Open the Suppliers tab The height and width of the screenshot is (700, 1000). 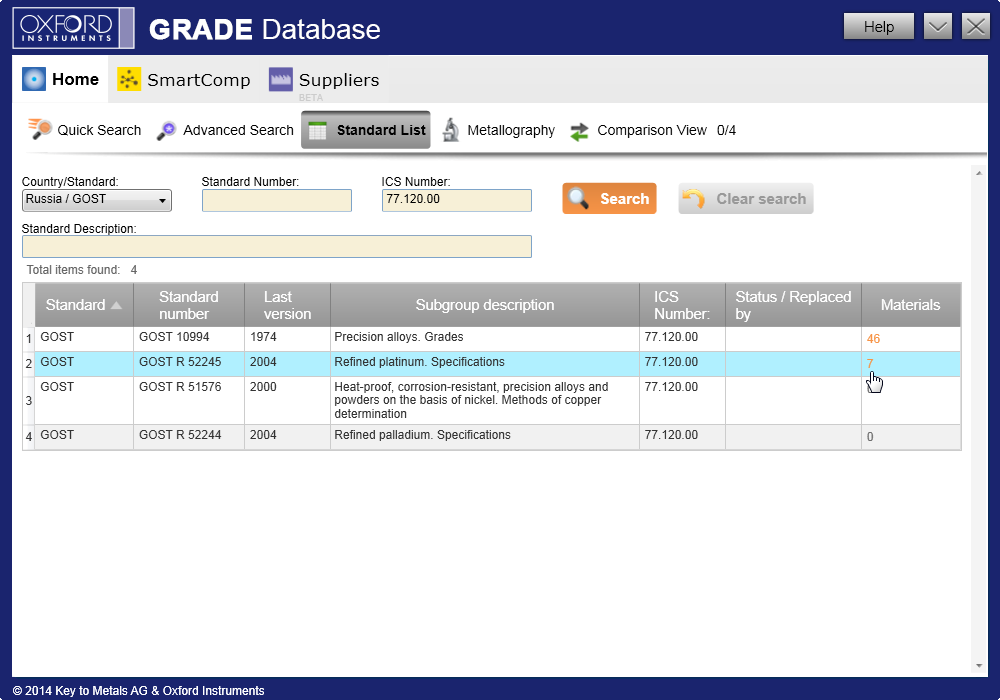(x=324, y=80)
